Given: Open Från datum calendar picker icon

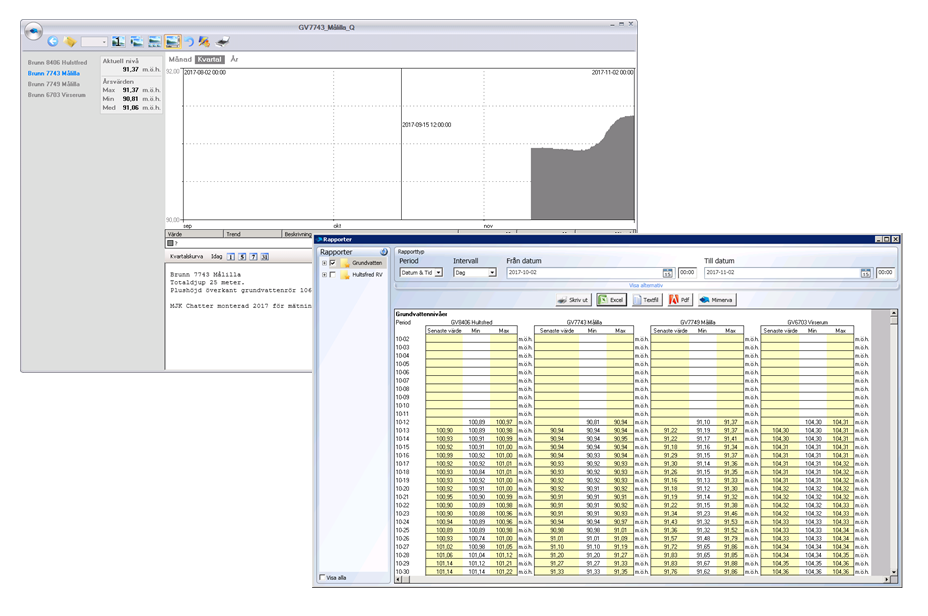Looking at the screenshot, I should point(668,272).
